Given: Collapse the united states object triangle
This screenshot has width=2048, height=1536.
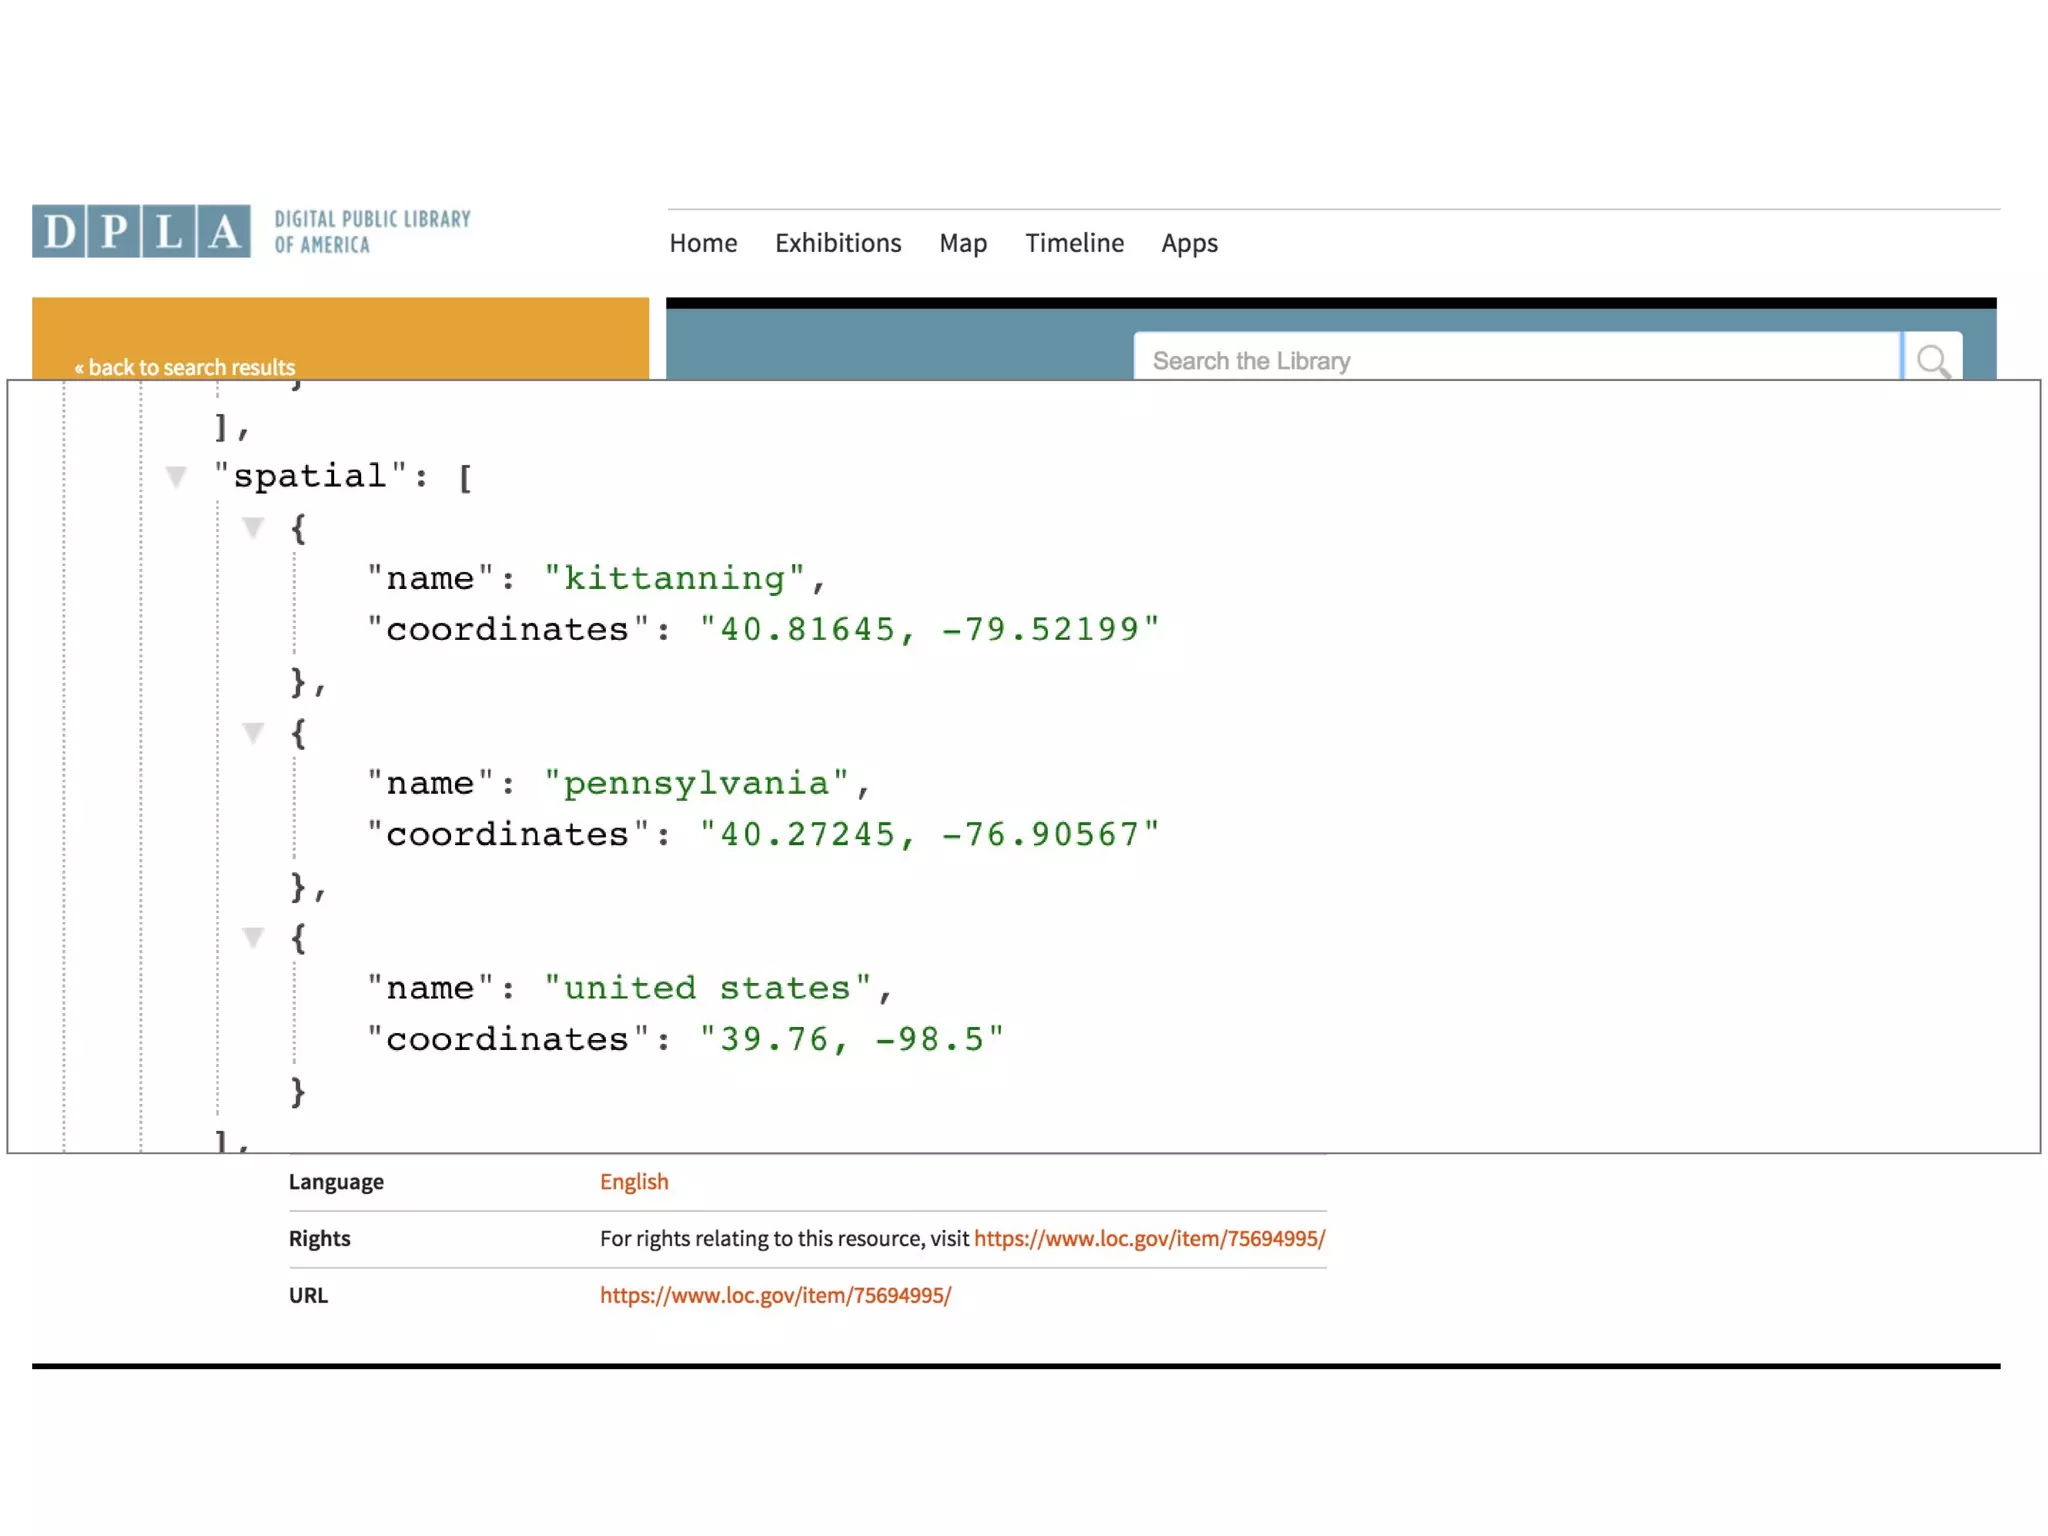Looking at the screenshot, I should [254, 937].
